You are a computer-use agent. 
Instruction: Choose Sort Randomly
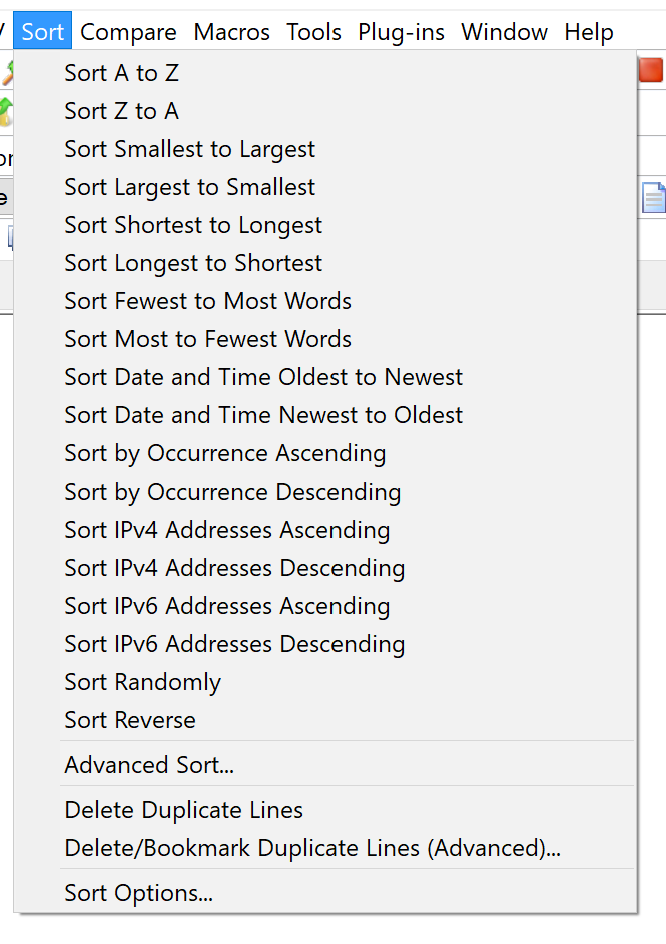coord(325,682)
